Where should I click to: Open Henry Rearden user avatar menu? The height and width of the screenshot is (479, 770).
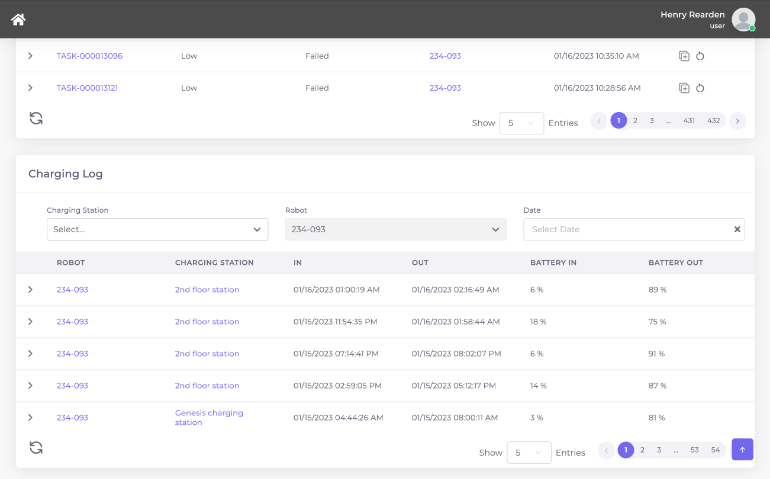[743, 19]
